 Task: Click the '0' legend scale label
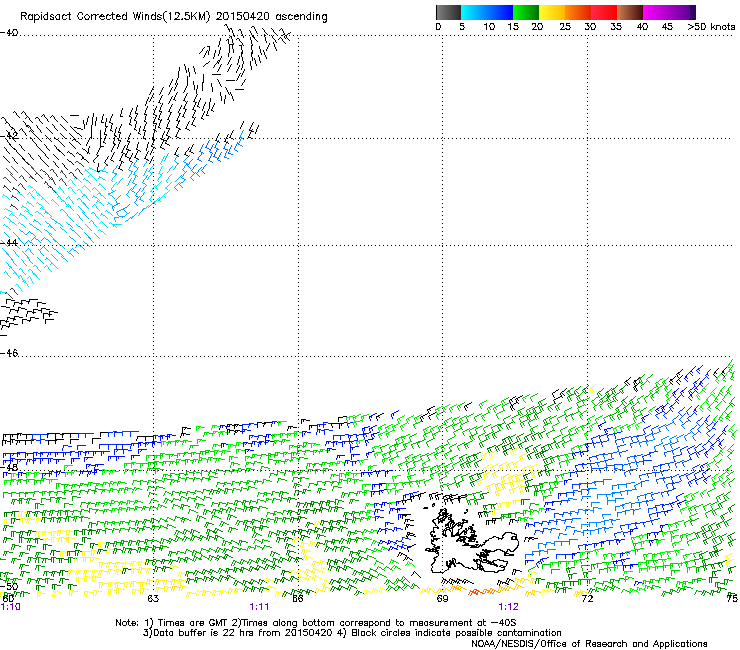click(x=438, y=27)
